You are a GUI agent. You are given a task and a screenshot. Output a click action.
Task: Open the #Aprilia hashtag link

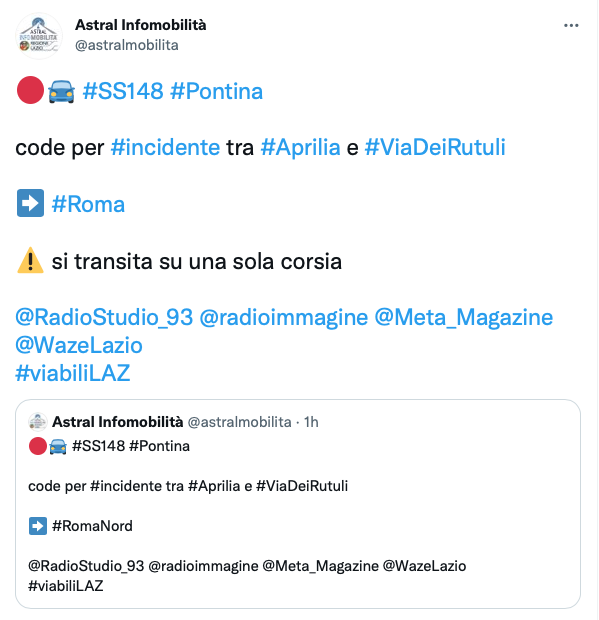tap(300, 147)
